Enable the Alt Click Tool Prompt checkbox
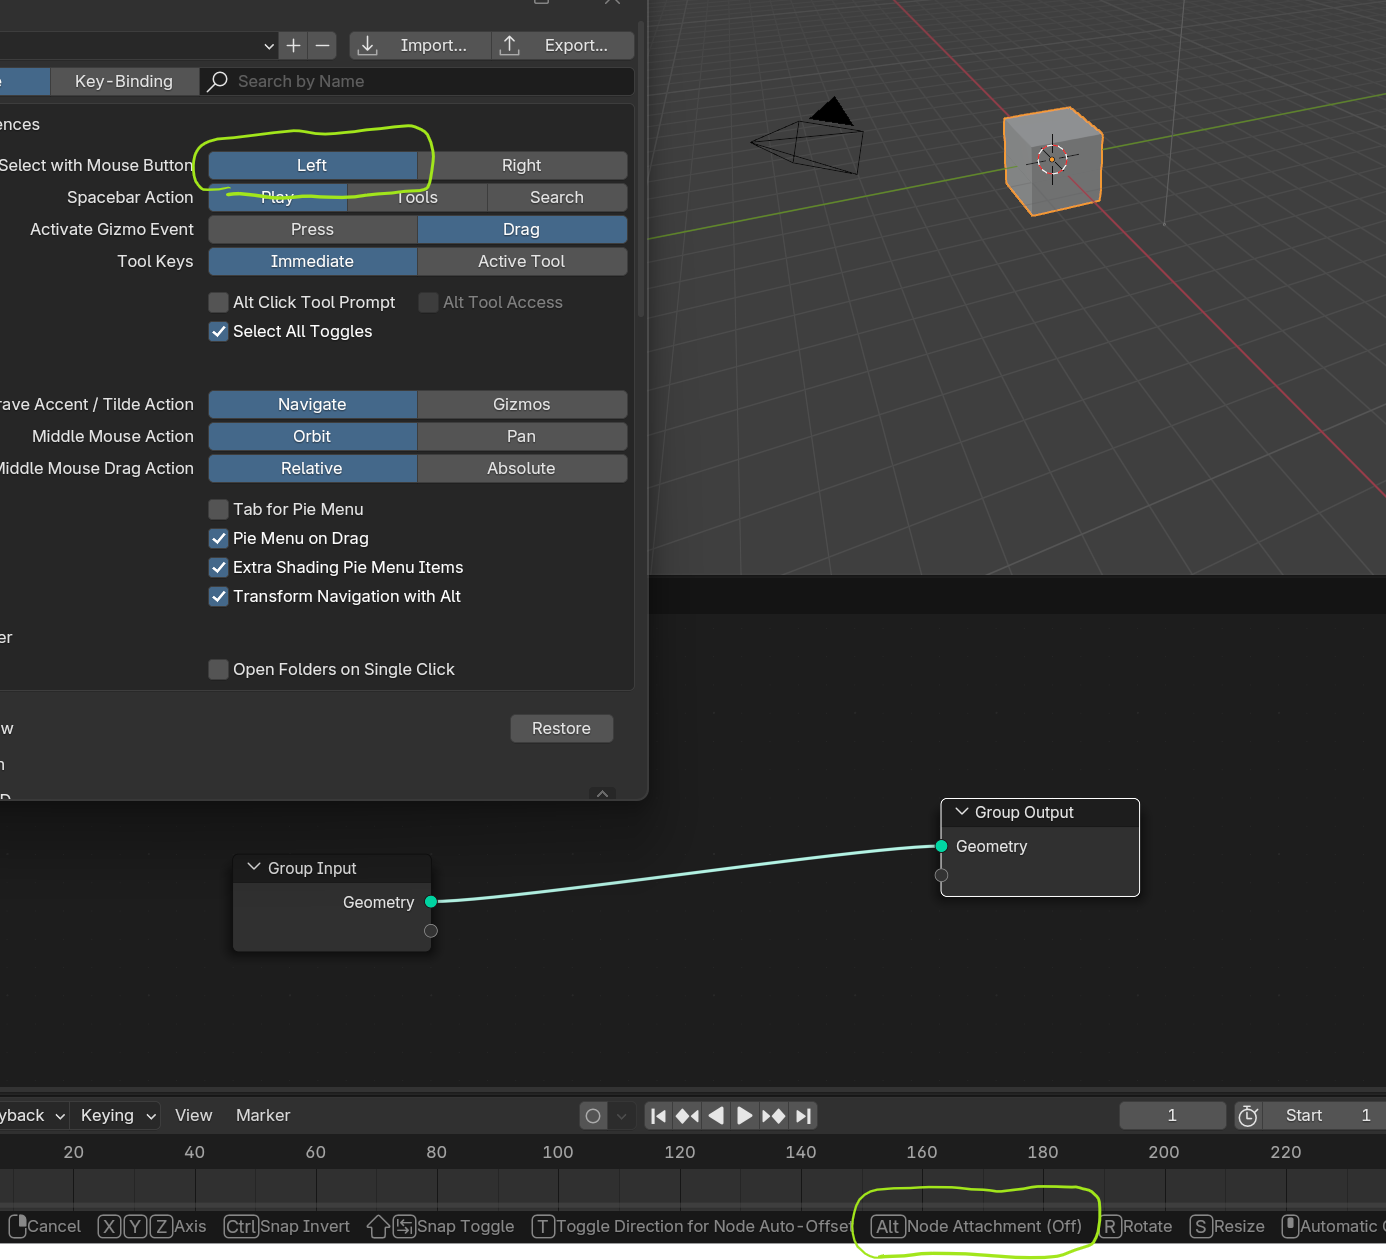This screenshot has height=1260, width=1386. [218, 302]
